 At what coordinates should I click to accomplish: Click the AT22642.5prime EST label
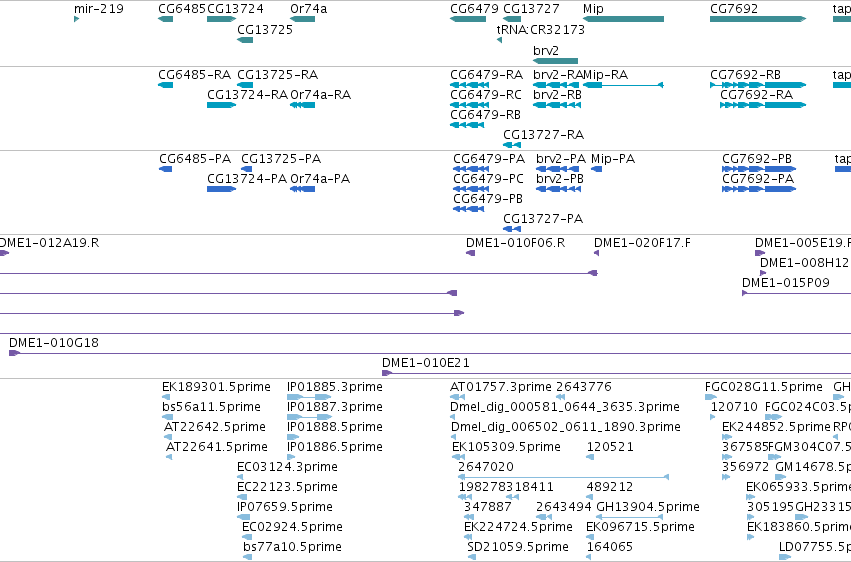click(215, 427)
